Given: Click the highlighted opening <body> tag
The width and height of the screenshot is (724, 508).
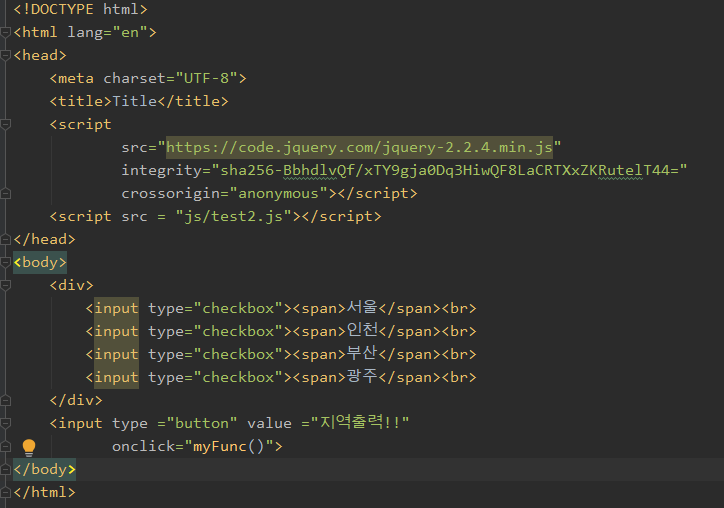Looking at the screenshot, I should pos(40,262).
